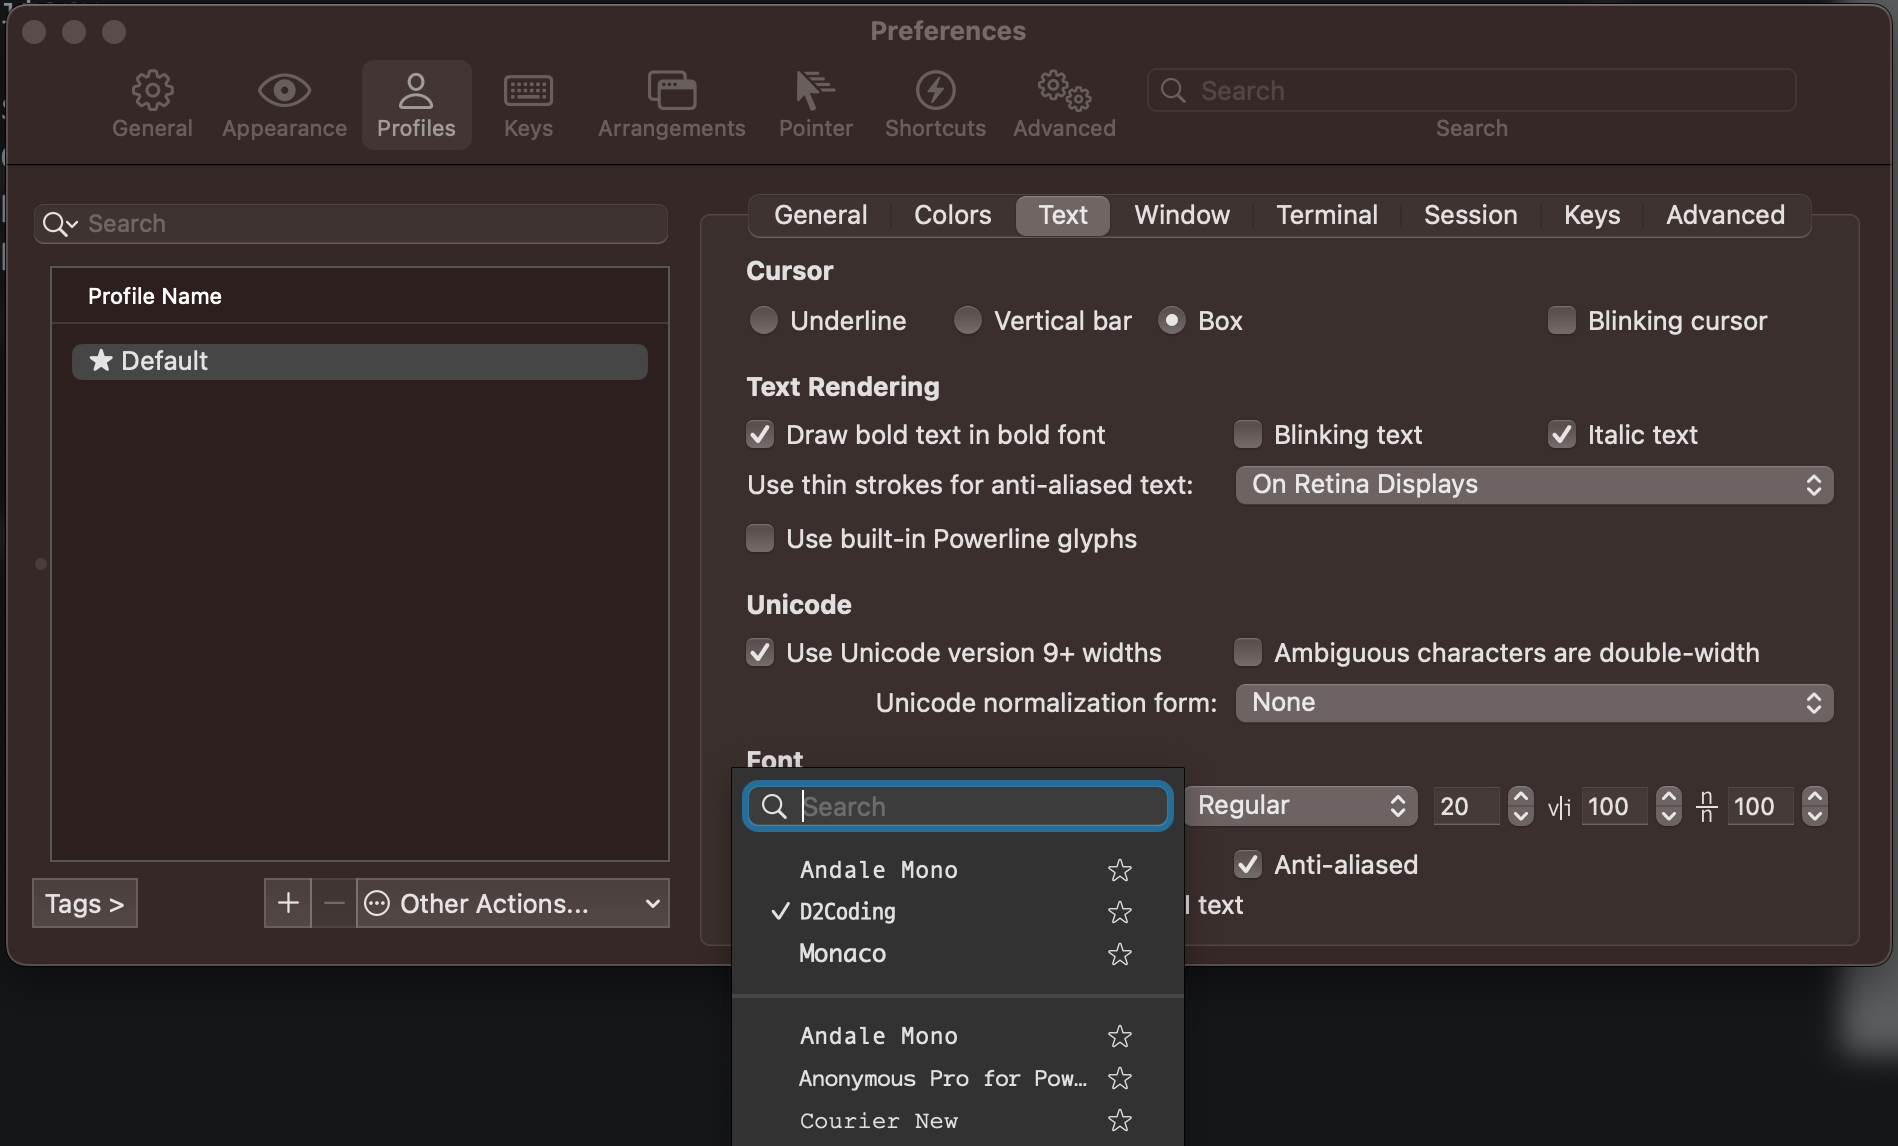Click the font size stepper arrows
The image size is (1898, 1146).
click(1520, 806)
